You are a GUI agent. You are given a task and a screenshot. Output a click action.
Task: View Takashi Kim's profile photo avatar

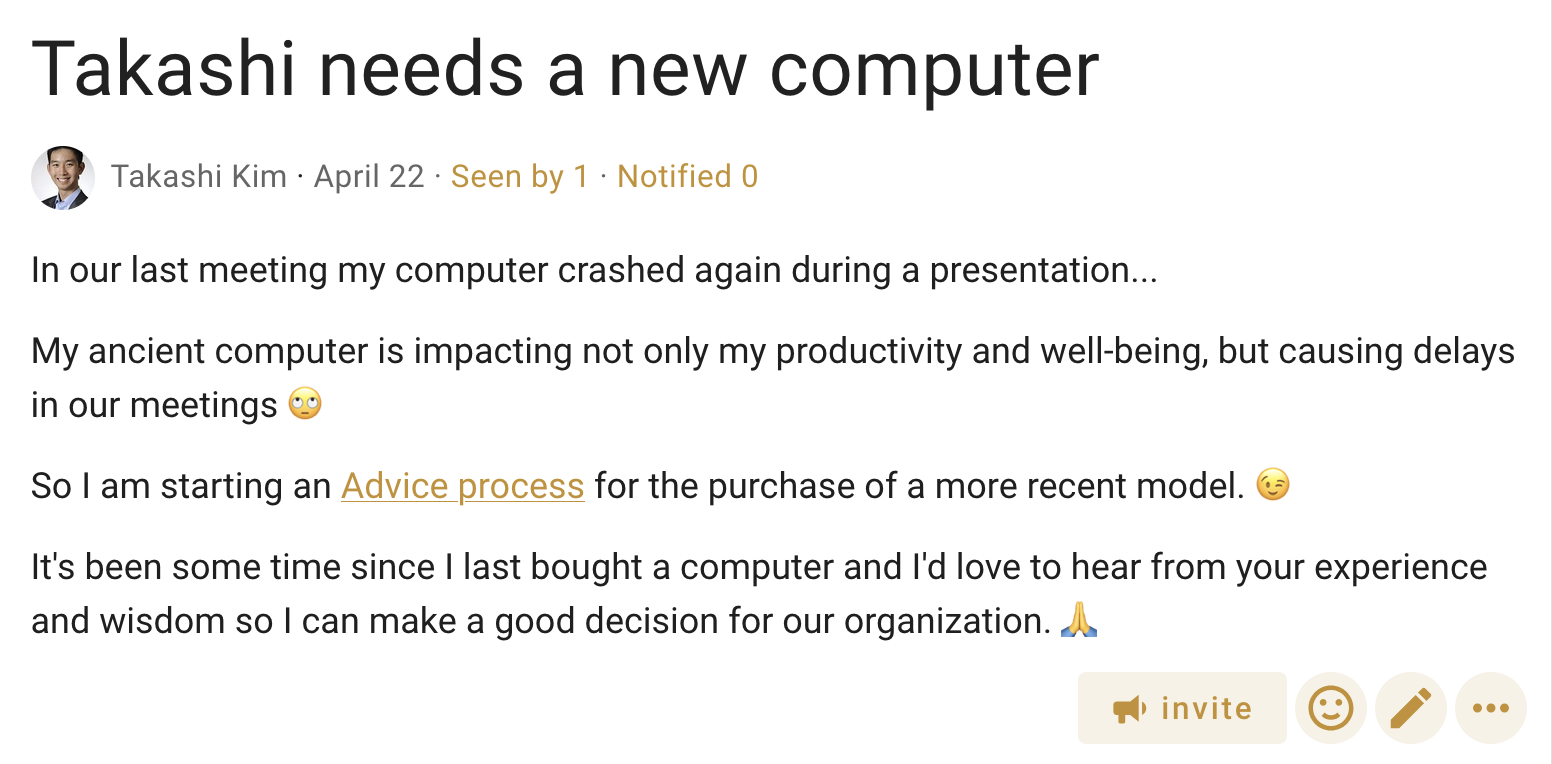pos(63,178)
